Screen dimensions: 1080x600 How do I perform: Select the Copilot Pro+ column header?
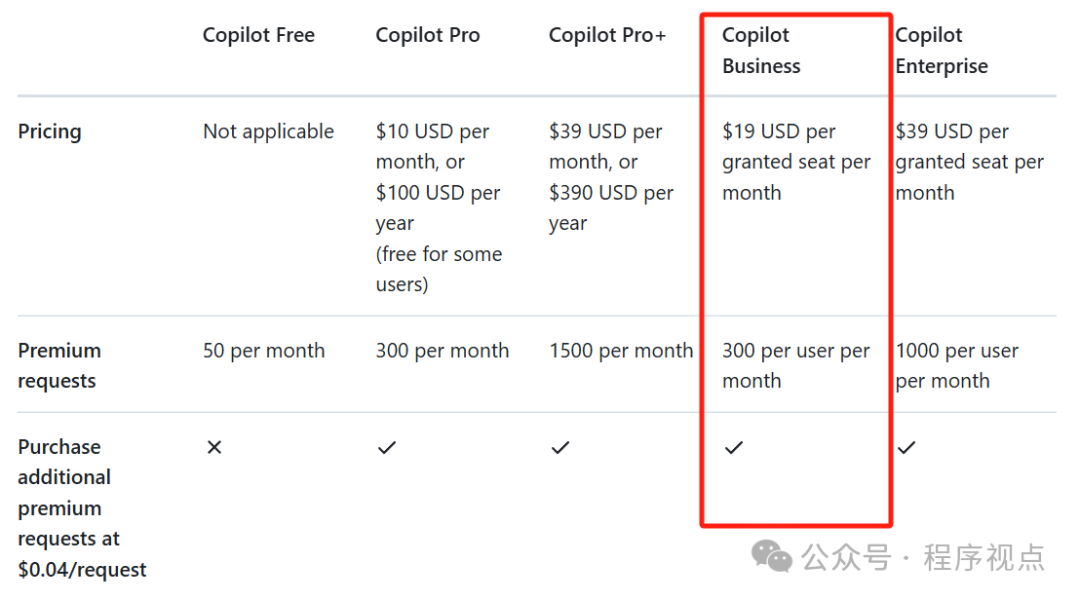608,35
